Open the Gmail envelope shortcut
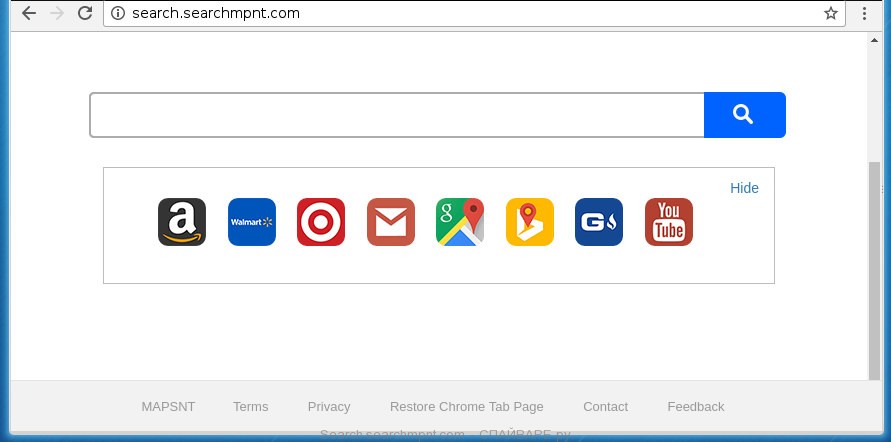This screenshot has width=891, height=442. tap(391, 222)
